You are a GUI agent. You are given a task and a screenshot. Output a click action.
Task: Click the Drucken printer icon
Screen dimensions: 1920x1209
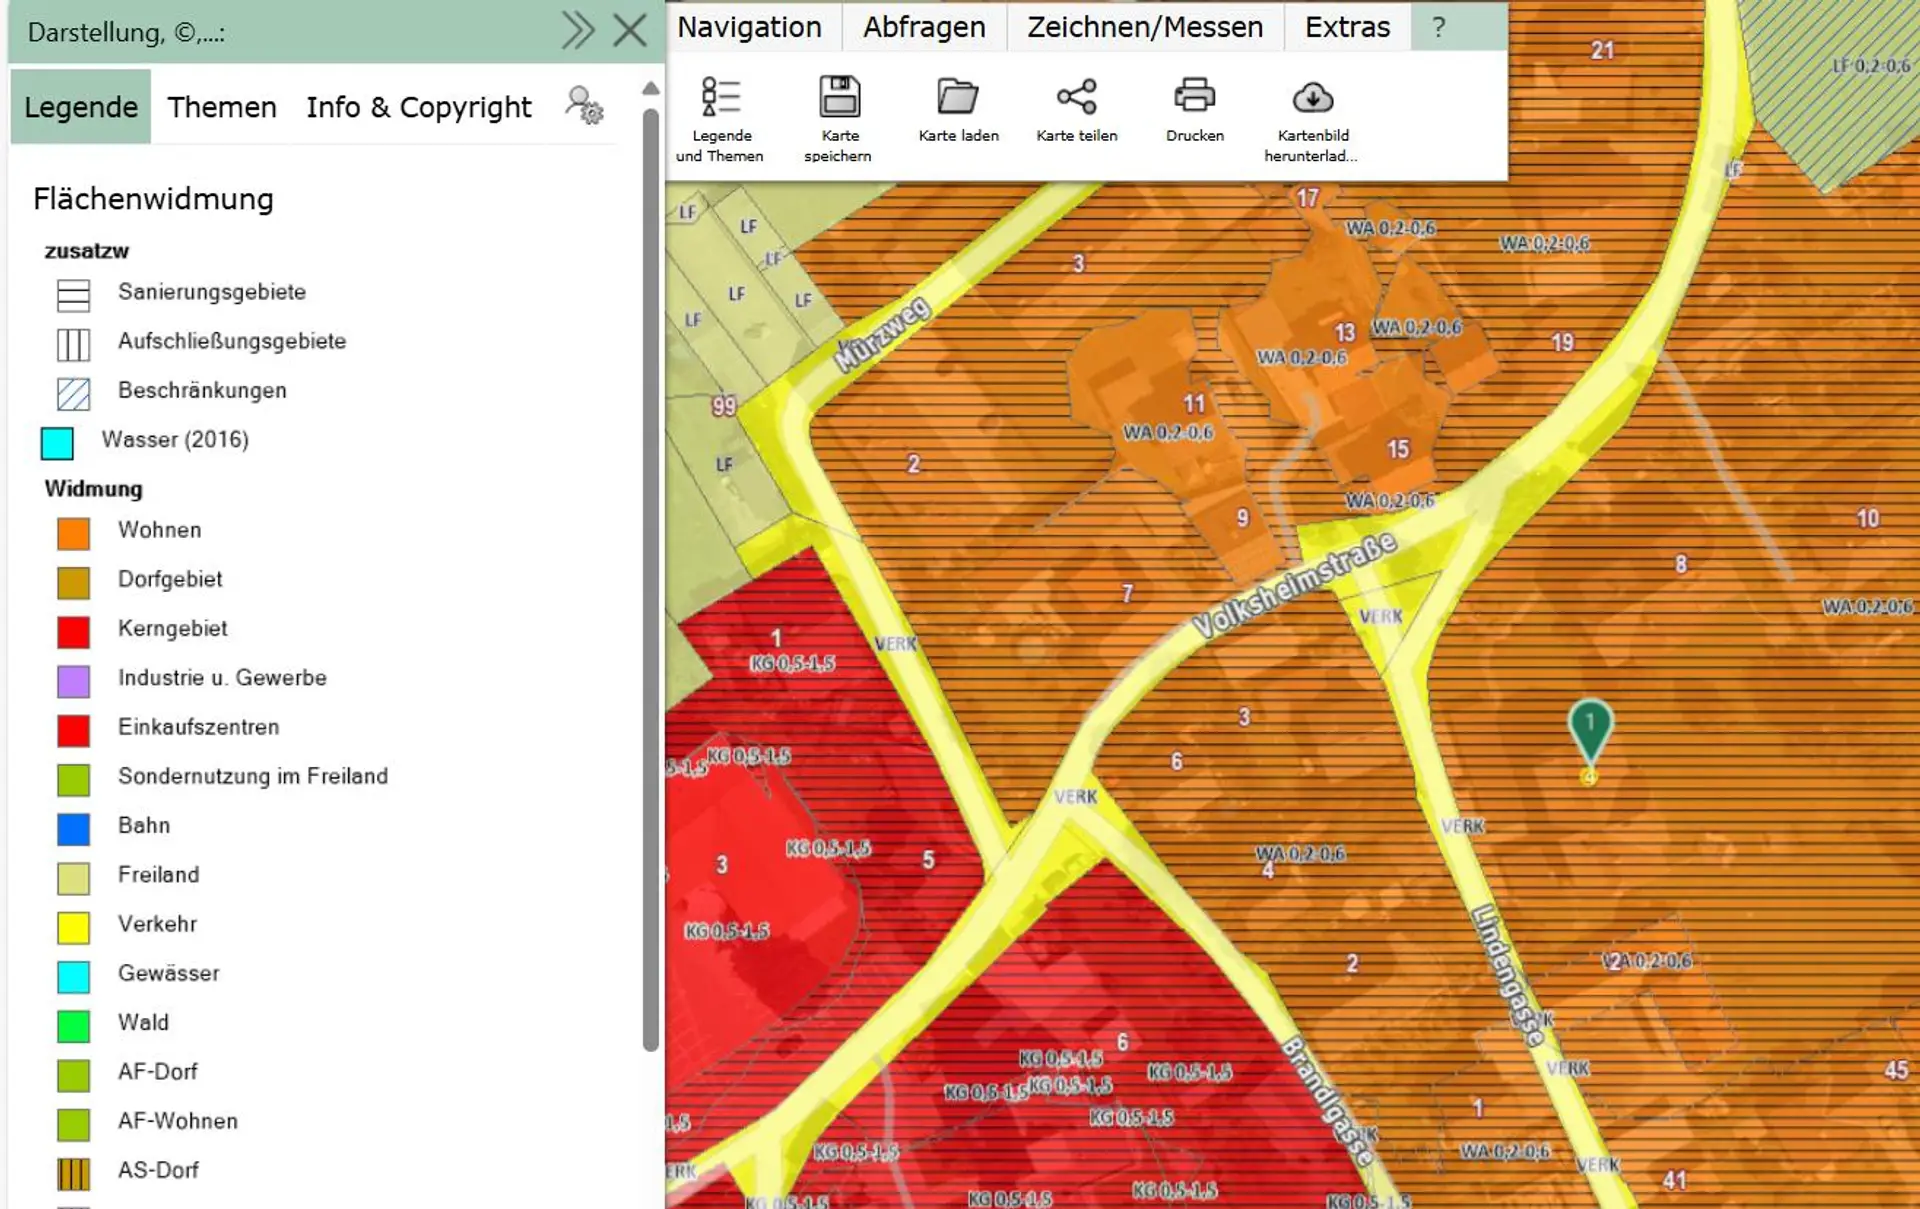coord(1194,97)
